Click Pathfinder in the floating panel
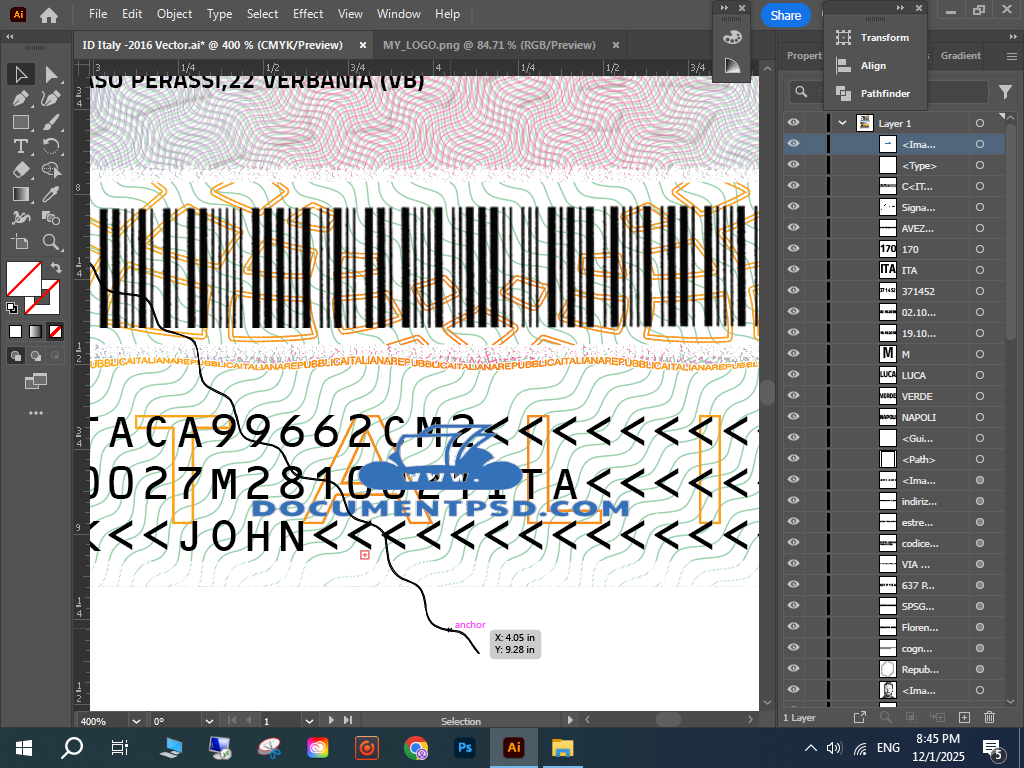The width and height of the screenshot is (1024, 768). click(x=885, y=93)
